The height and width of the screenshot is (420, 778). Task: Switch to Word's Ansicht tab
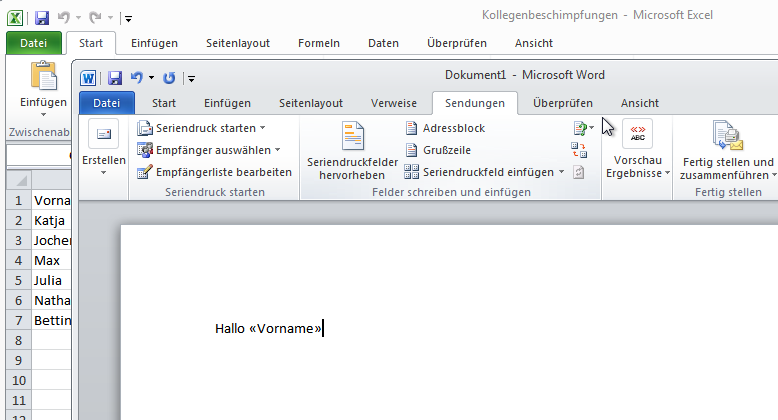pyautogui.click(x=640, y=103)
